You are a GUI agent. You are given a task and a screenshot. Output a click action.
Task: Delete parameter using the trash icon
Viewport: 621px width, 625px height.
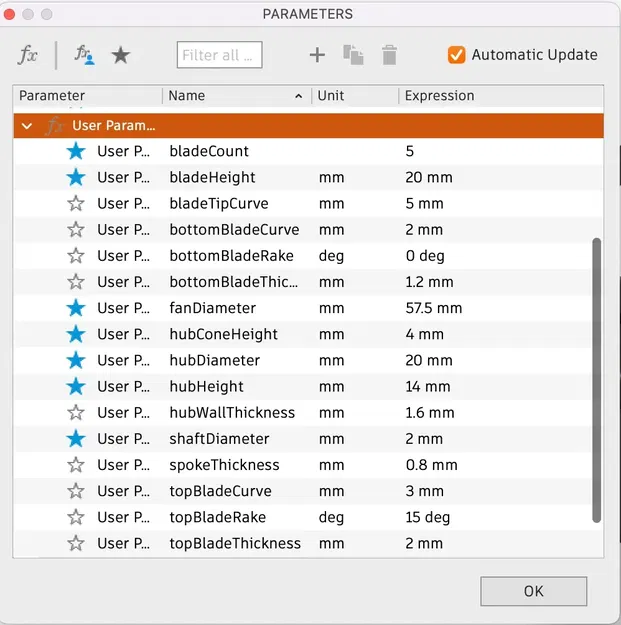click(x=389, y=55)
